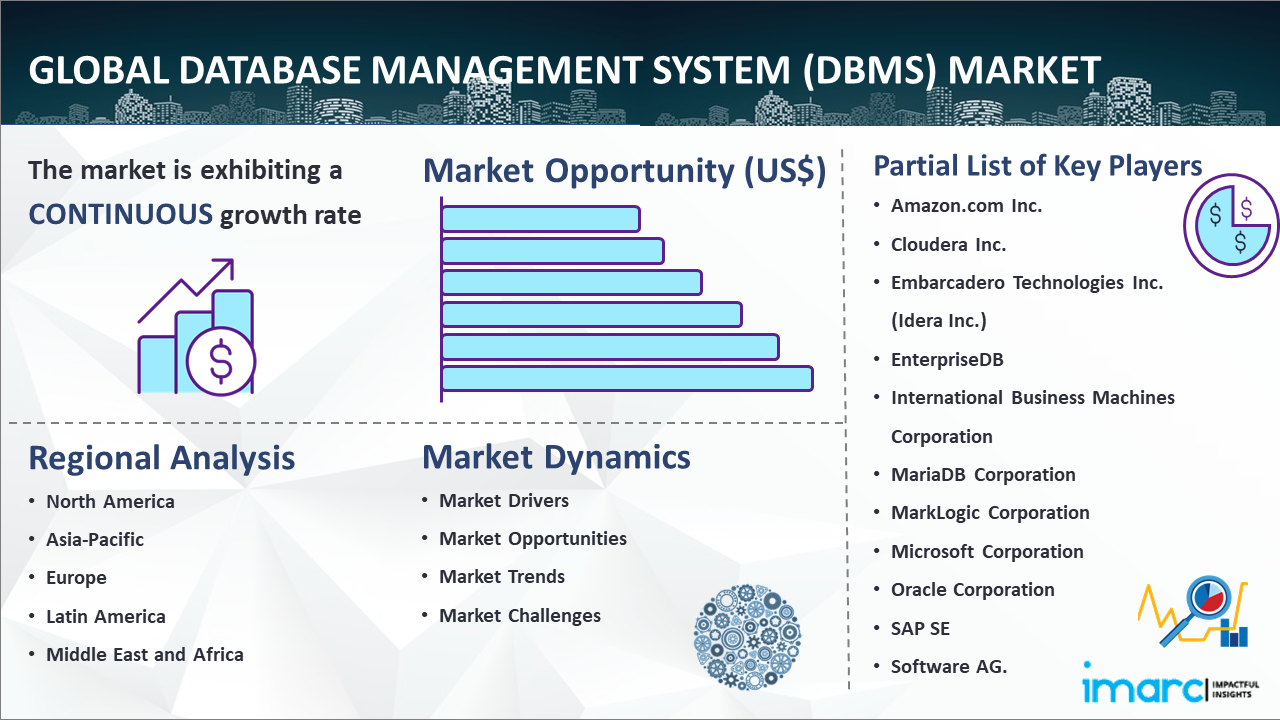
Task: Select Asia-Pacific region item
Action: 95,539
